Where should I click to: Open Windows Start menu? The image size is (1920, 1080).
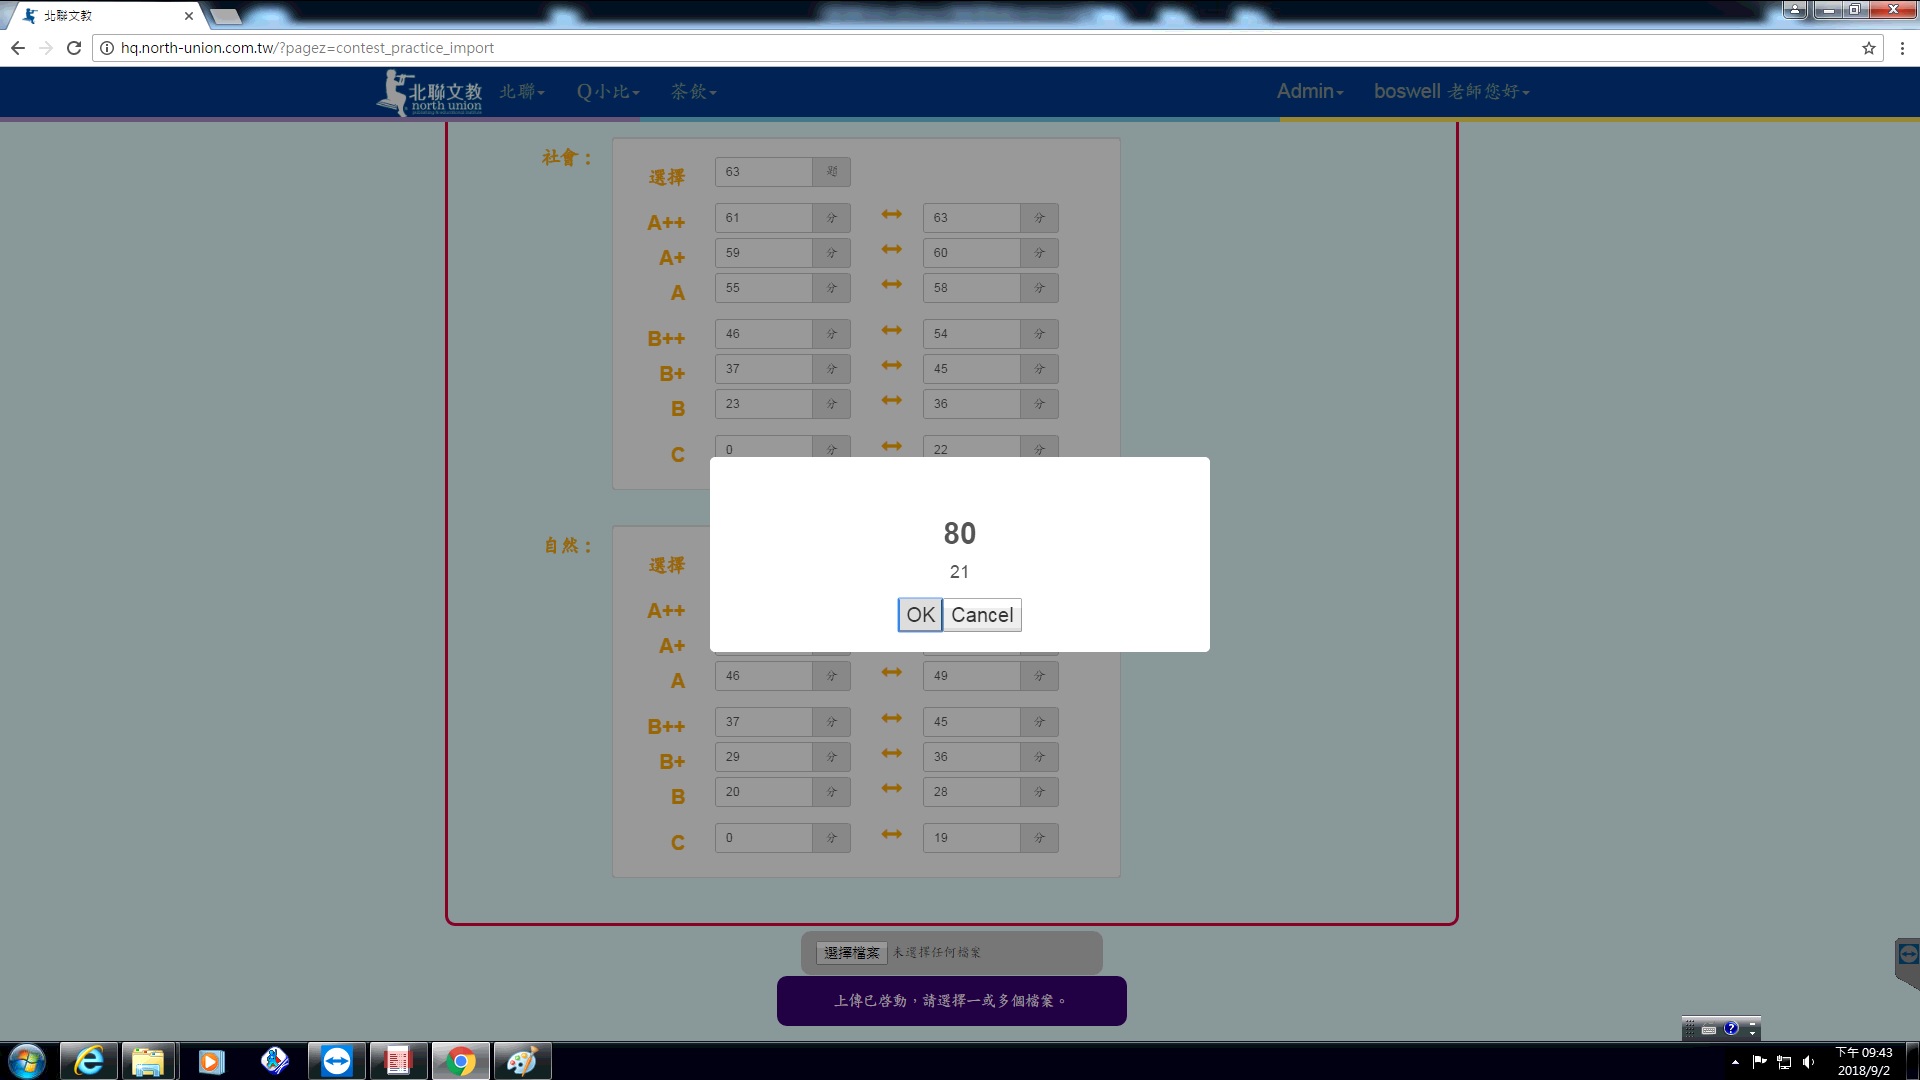pos(27,1061)
